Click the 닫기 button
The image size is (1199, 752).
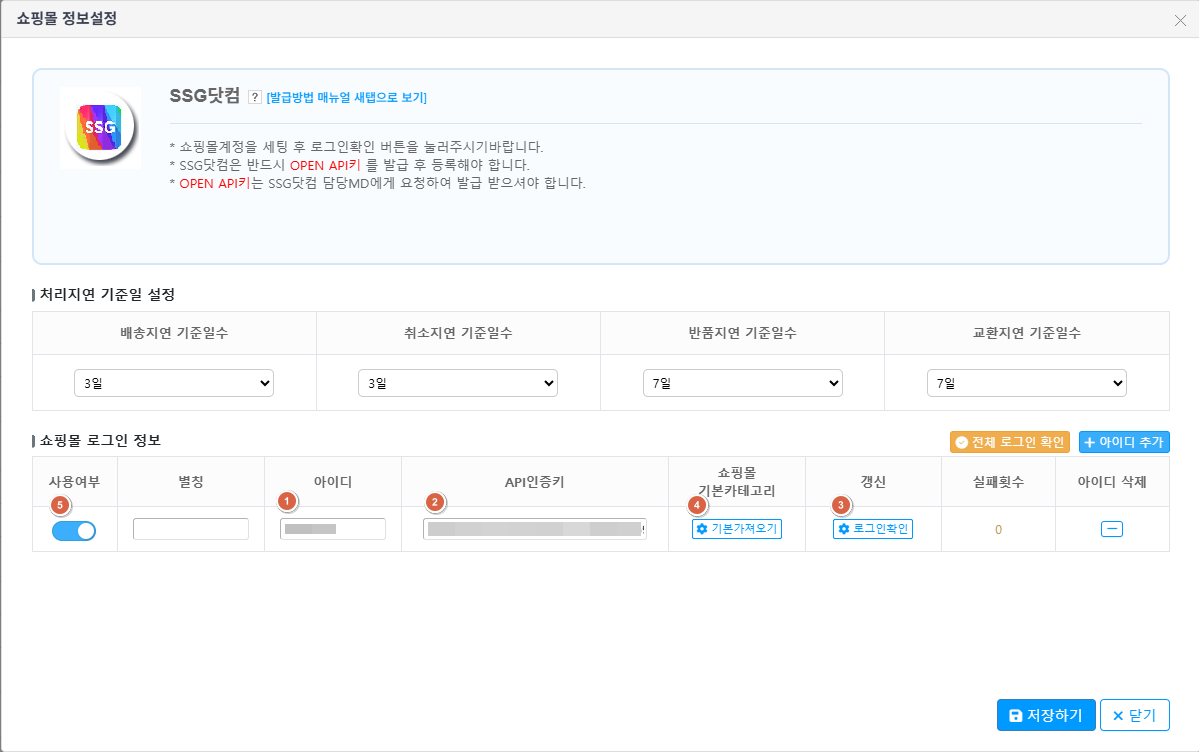[x=1135, y=715]
